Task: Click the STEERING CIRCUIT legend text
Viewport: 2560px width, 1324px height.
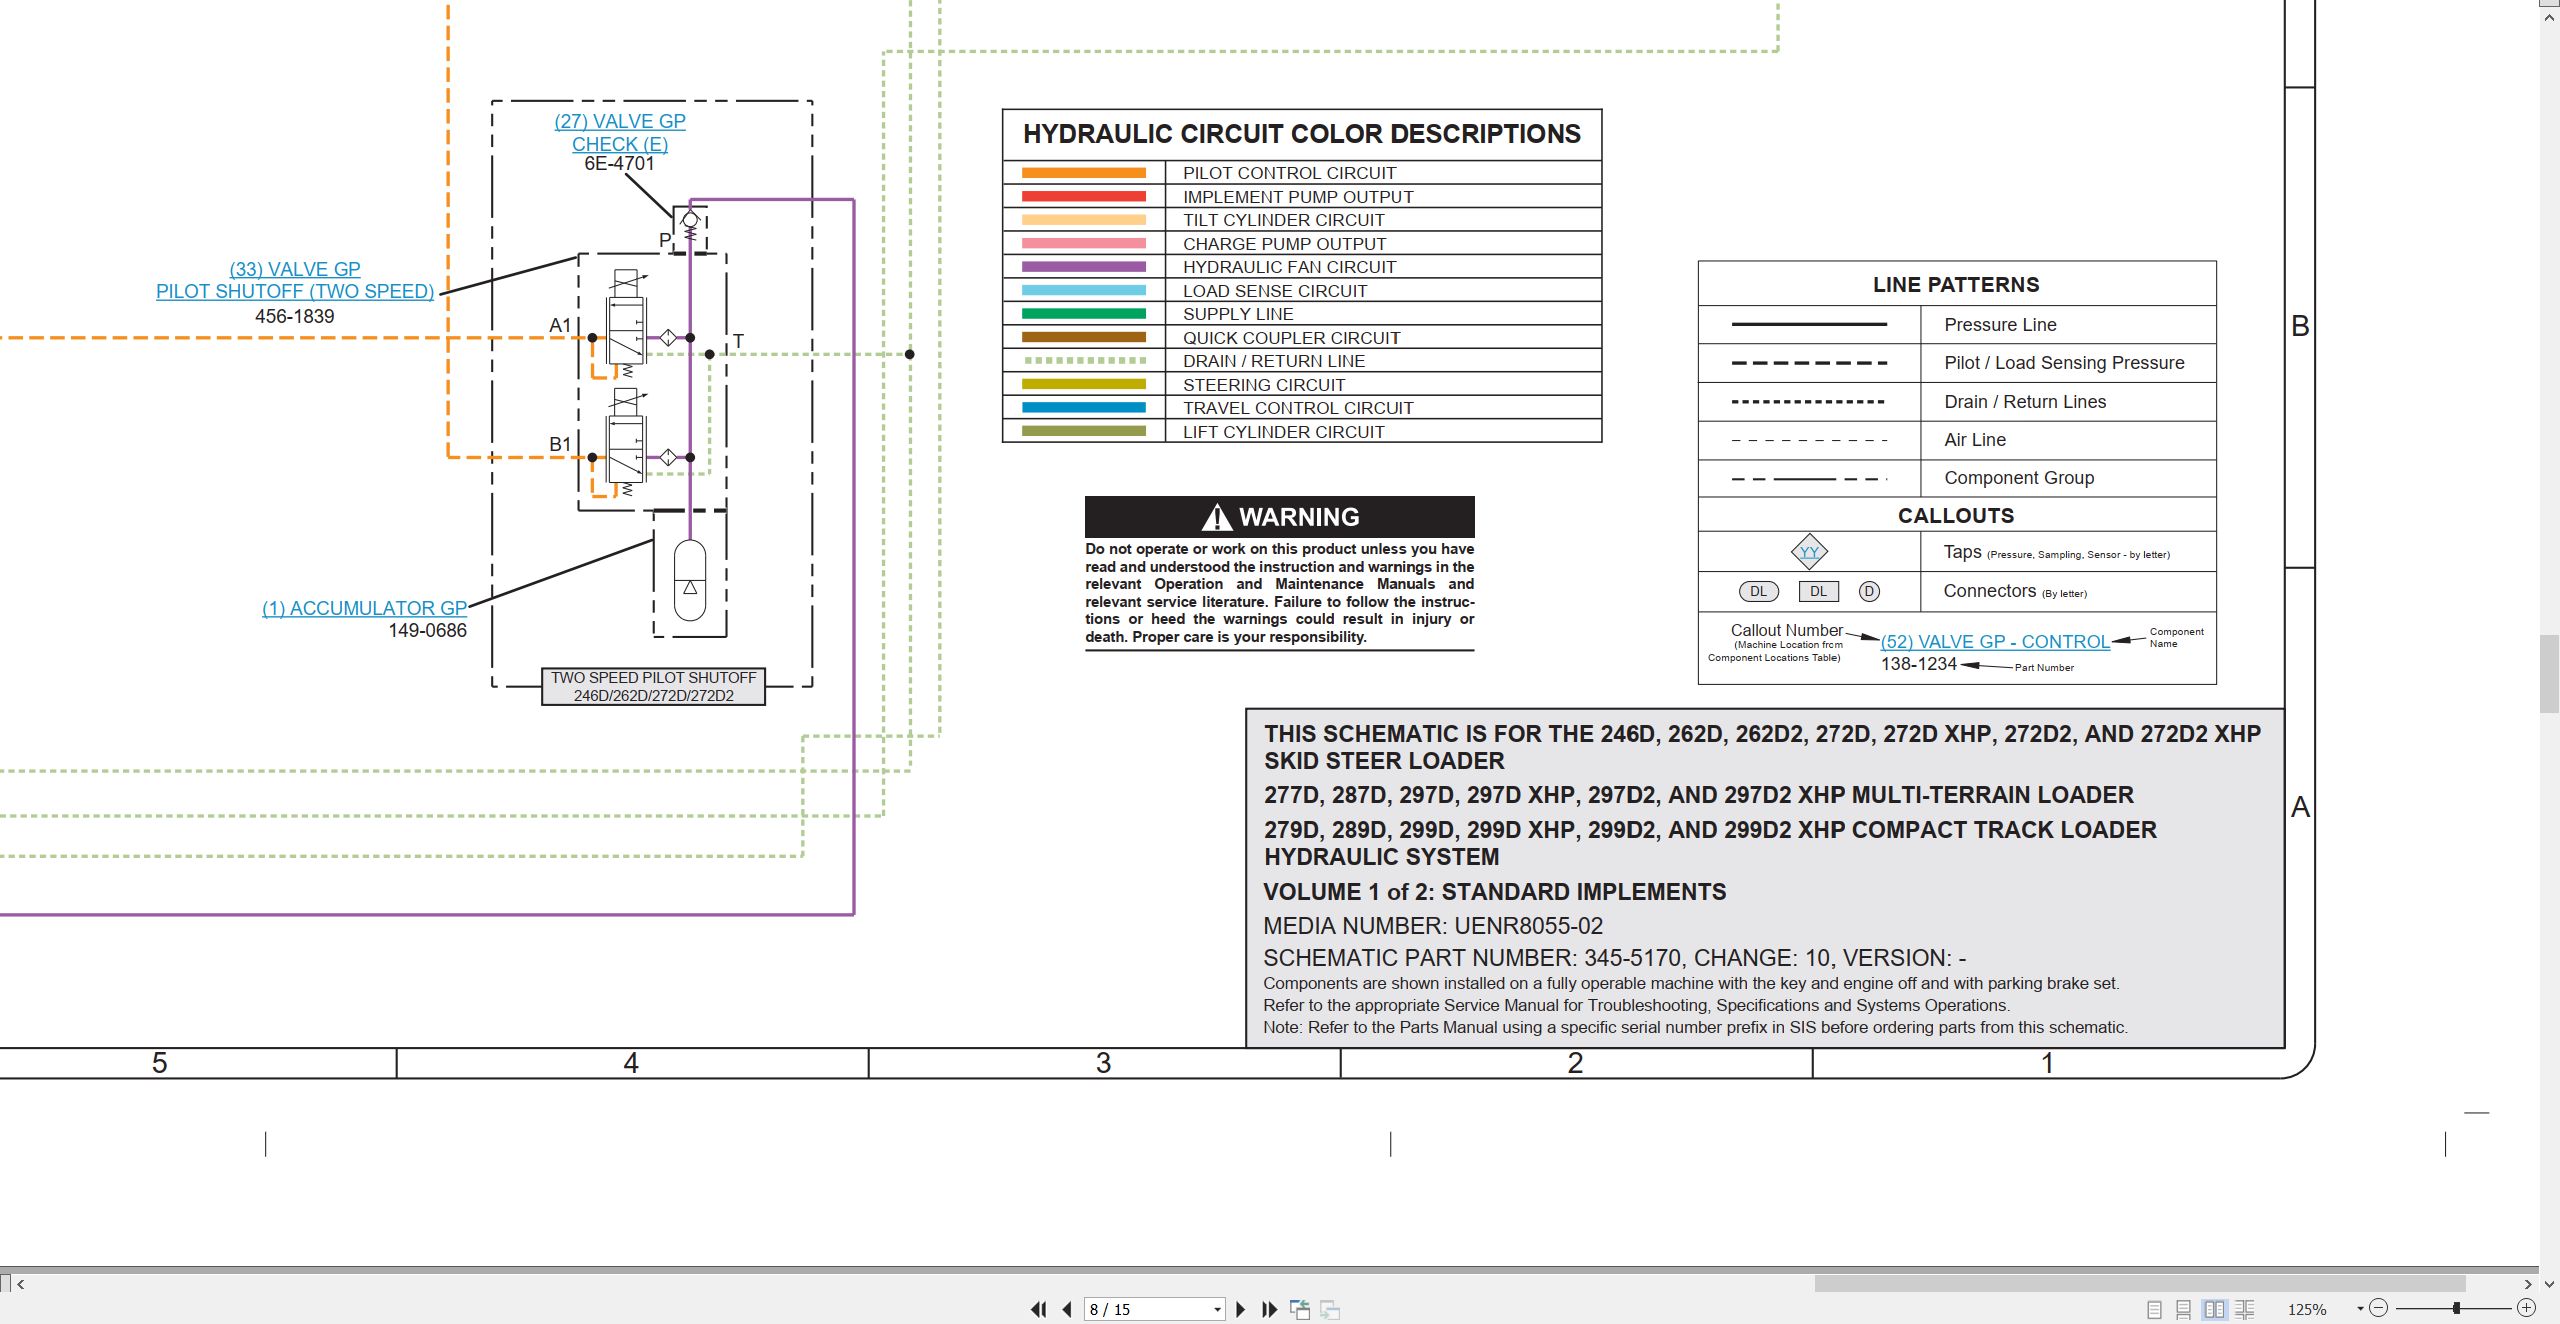Action: point(1264,385)
